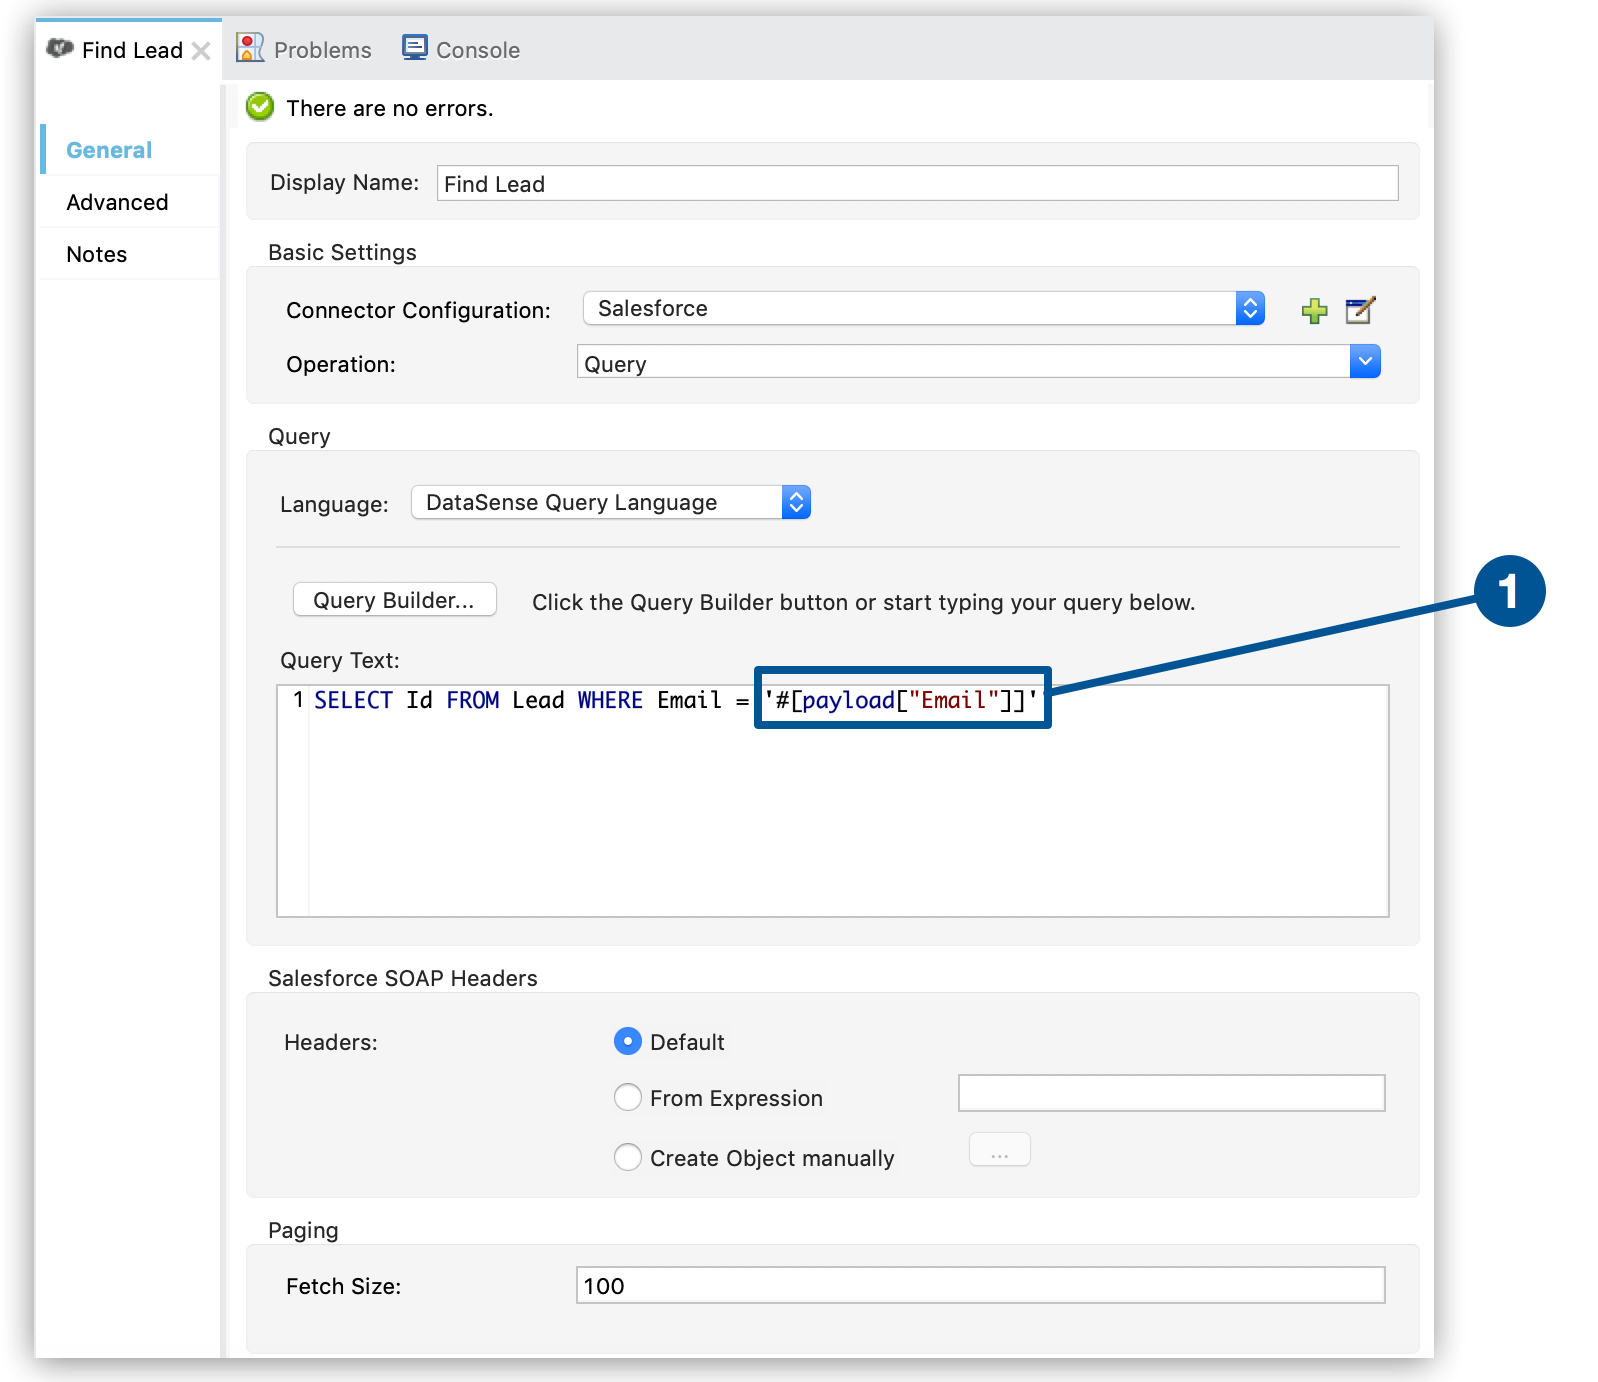Select the Default headers radio button

pos(627,1042)
